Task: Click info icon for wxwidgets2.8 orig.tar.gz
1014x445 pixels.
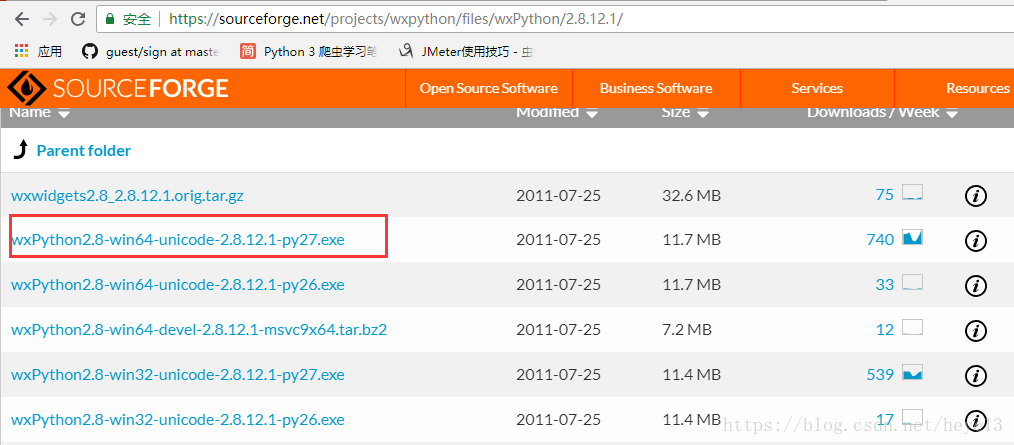Action: [975, 195]
